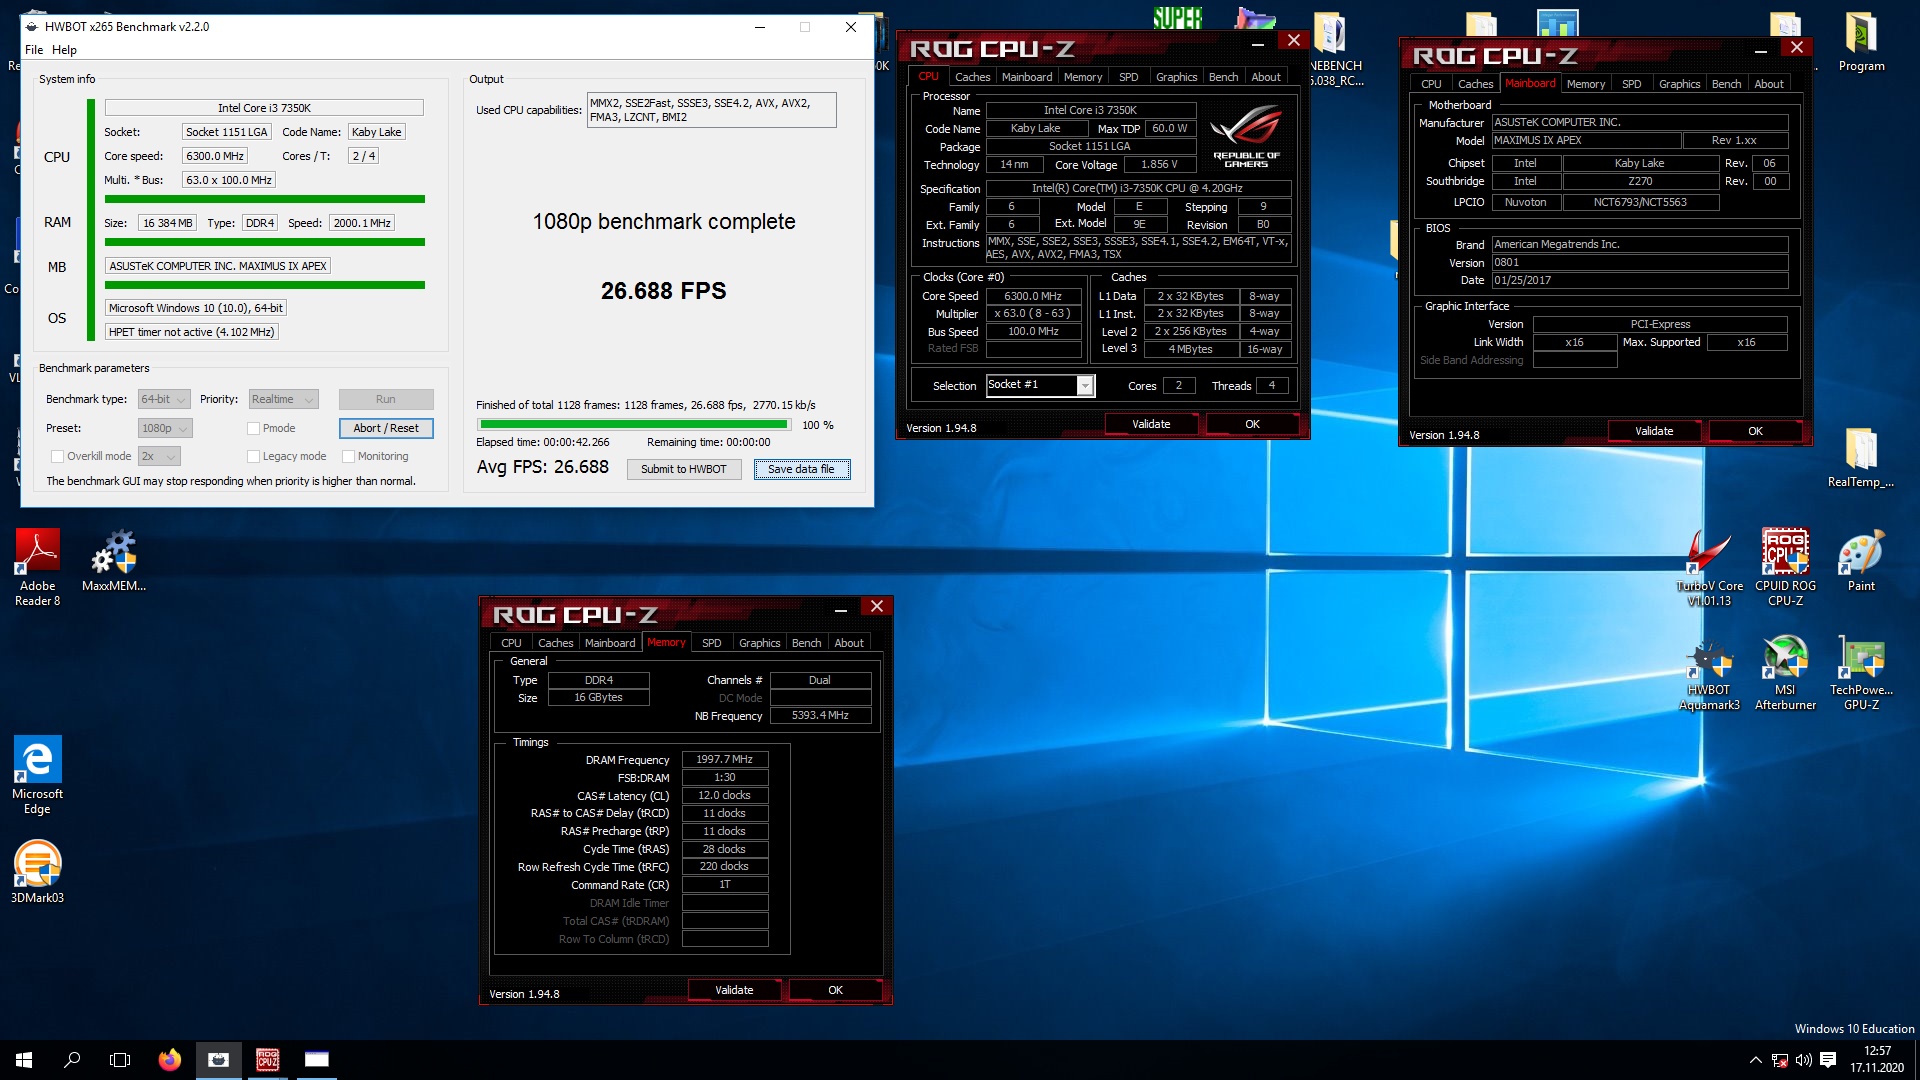1920x1080 pixels.
Task: Click Save data file button
Action: [x=801, y=469]
